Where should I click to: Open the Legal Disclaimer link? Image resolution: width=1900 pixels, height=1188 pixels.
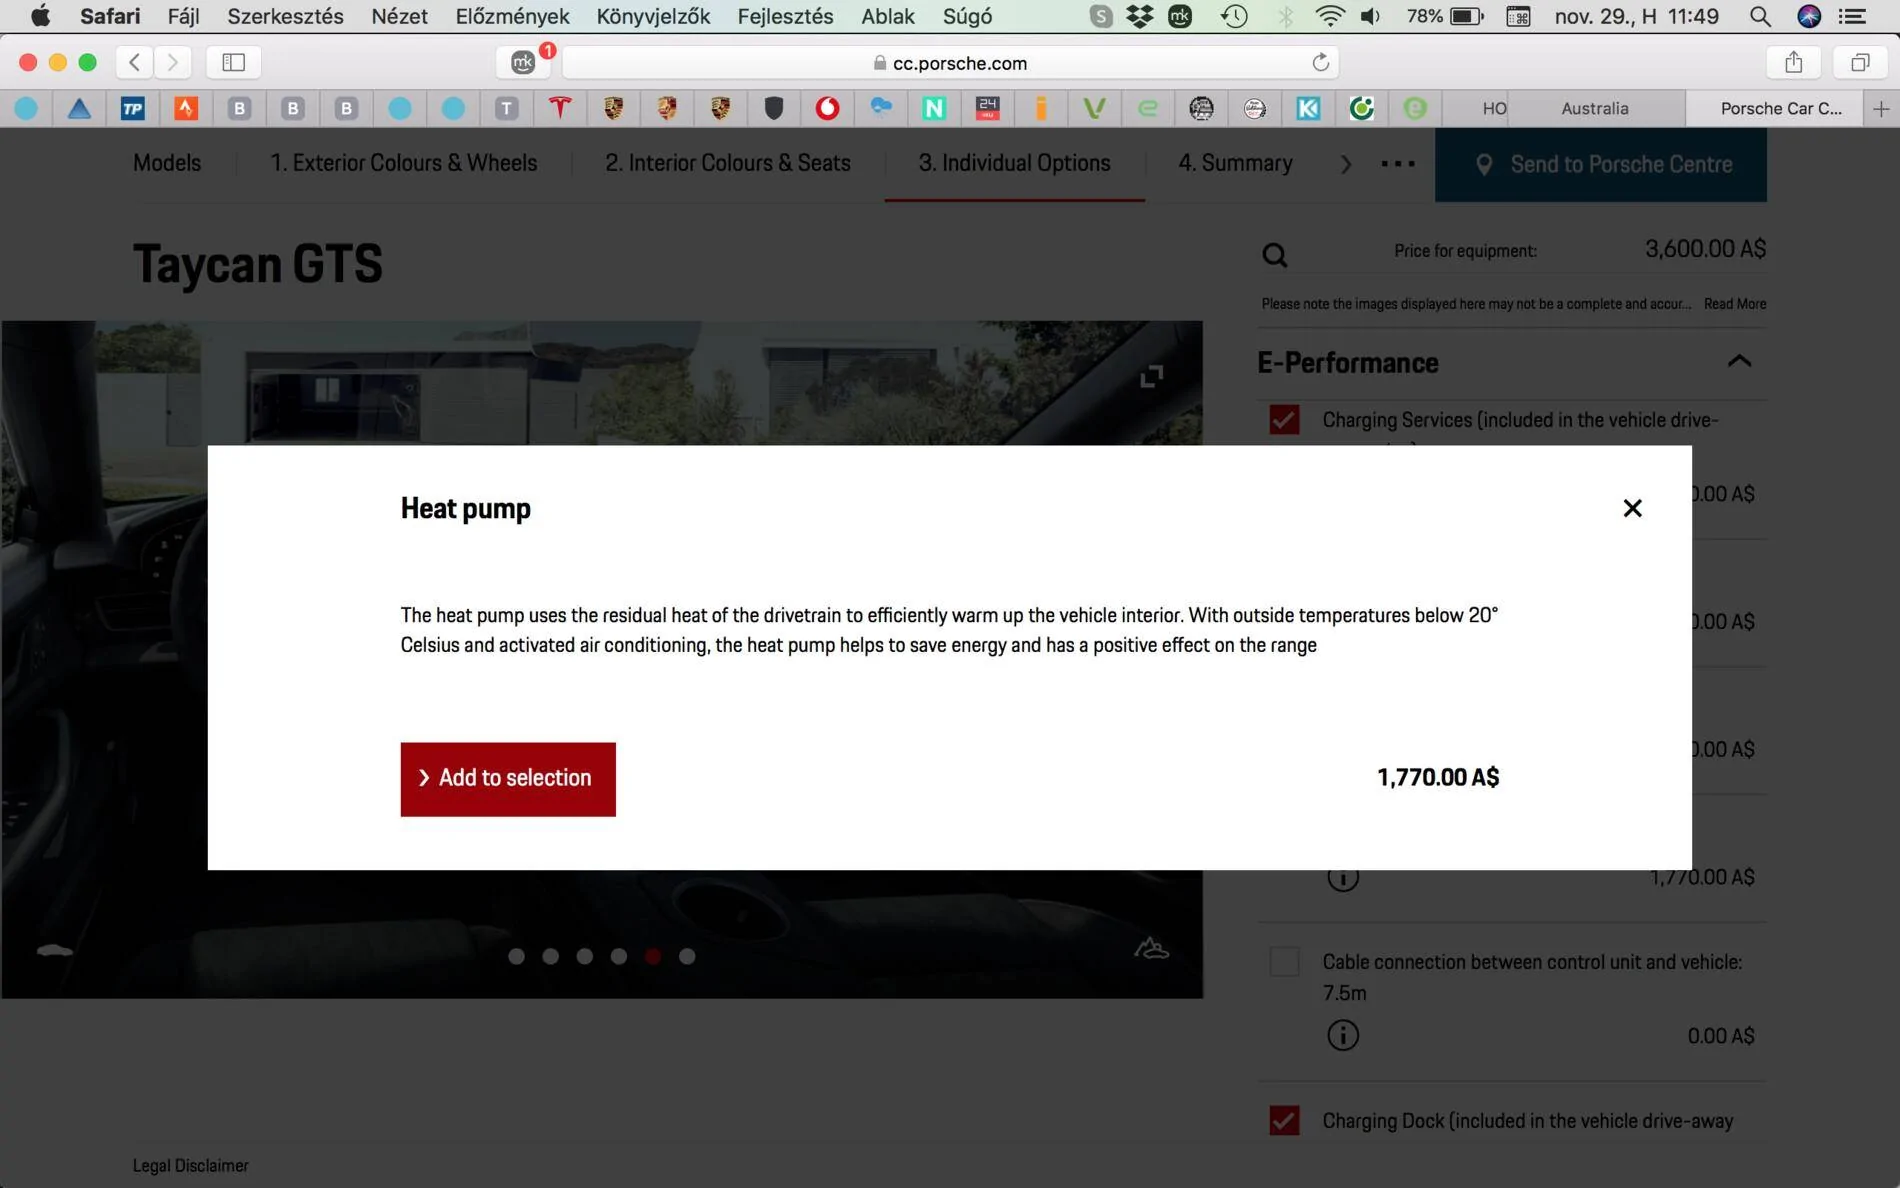[x=190, y=1165]
